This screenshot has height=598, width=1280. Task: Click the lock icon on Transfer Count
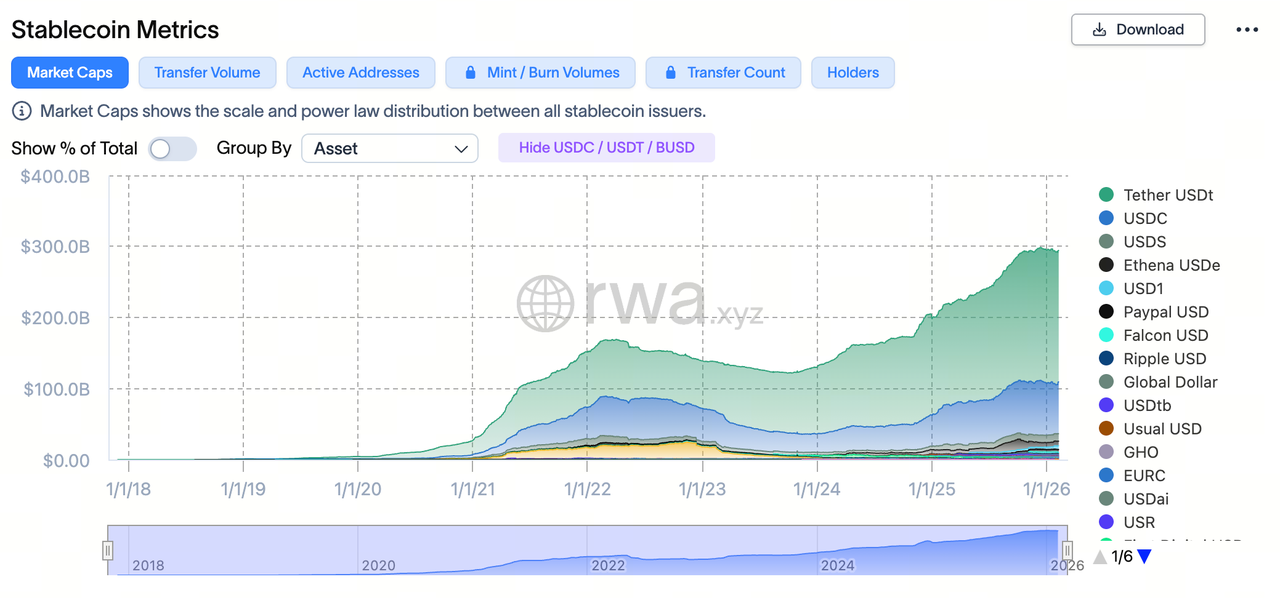pos(669,73)
